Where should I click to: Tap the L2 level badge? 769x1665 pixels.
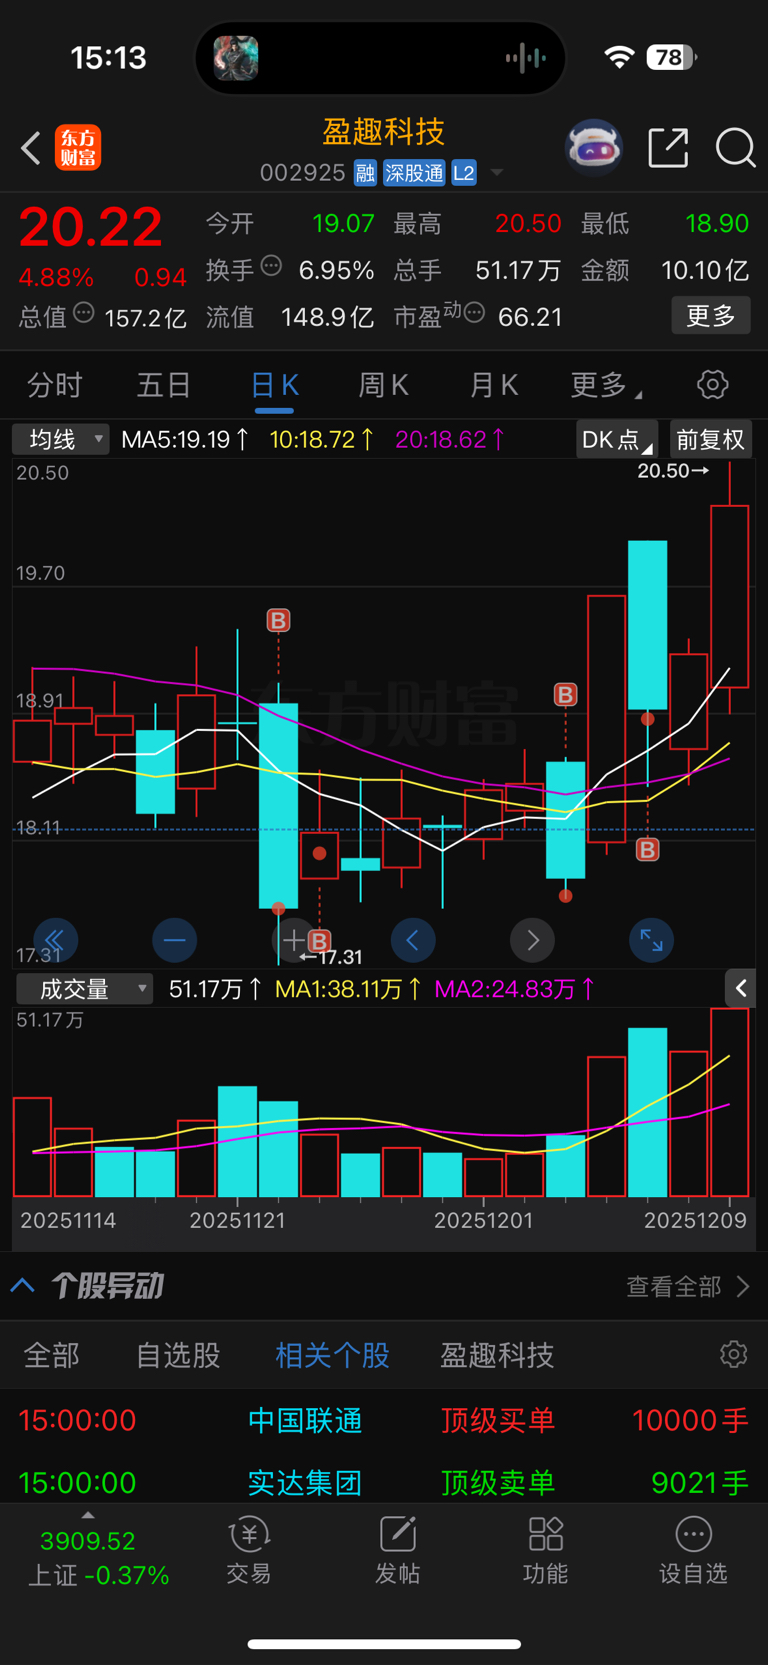point(464,173)
